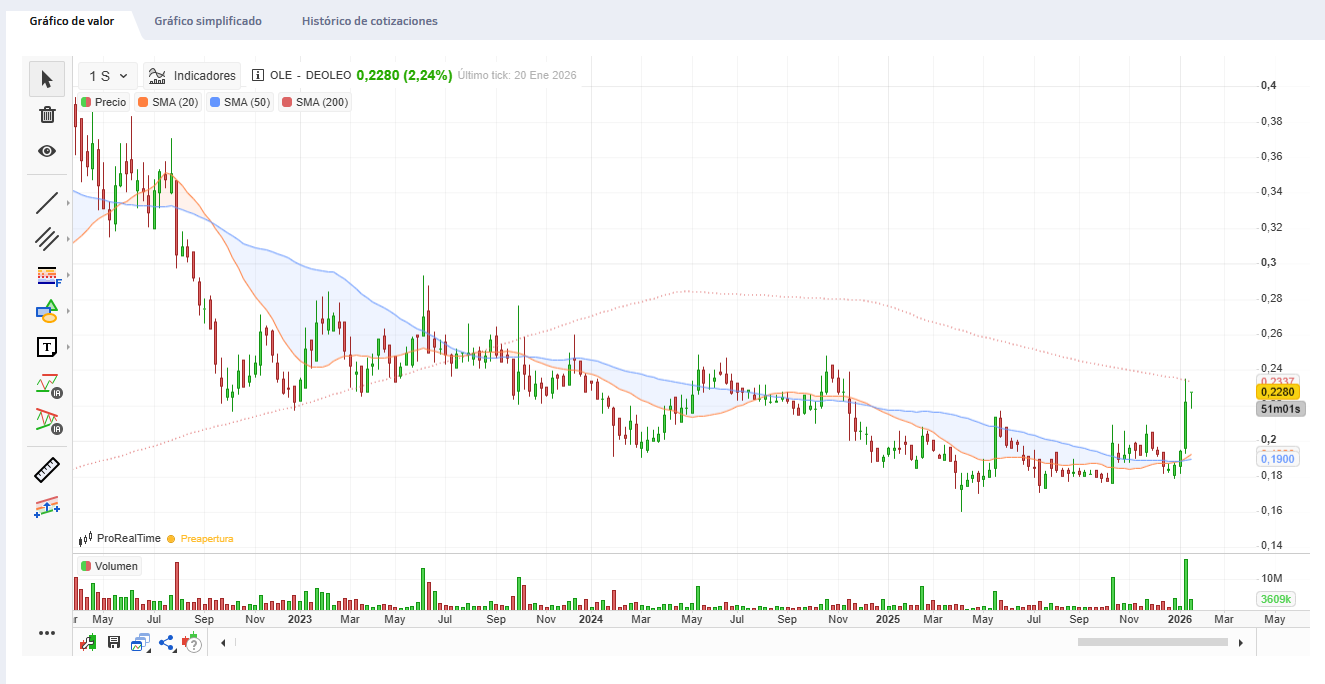Click the 2025 year label on time axis

[x=888, y=619]
